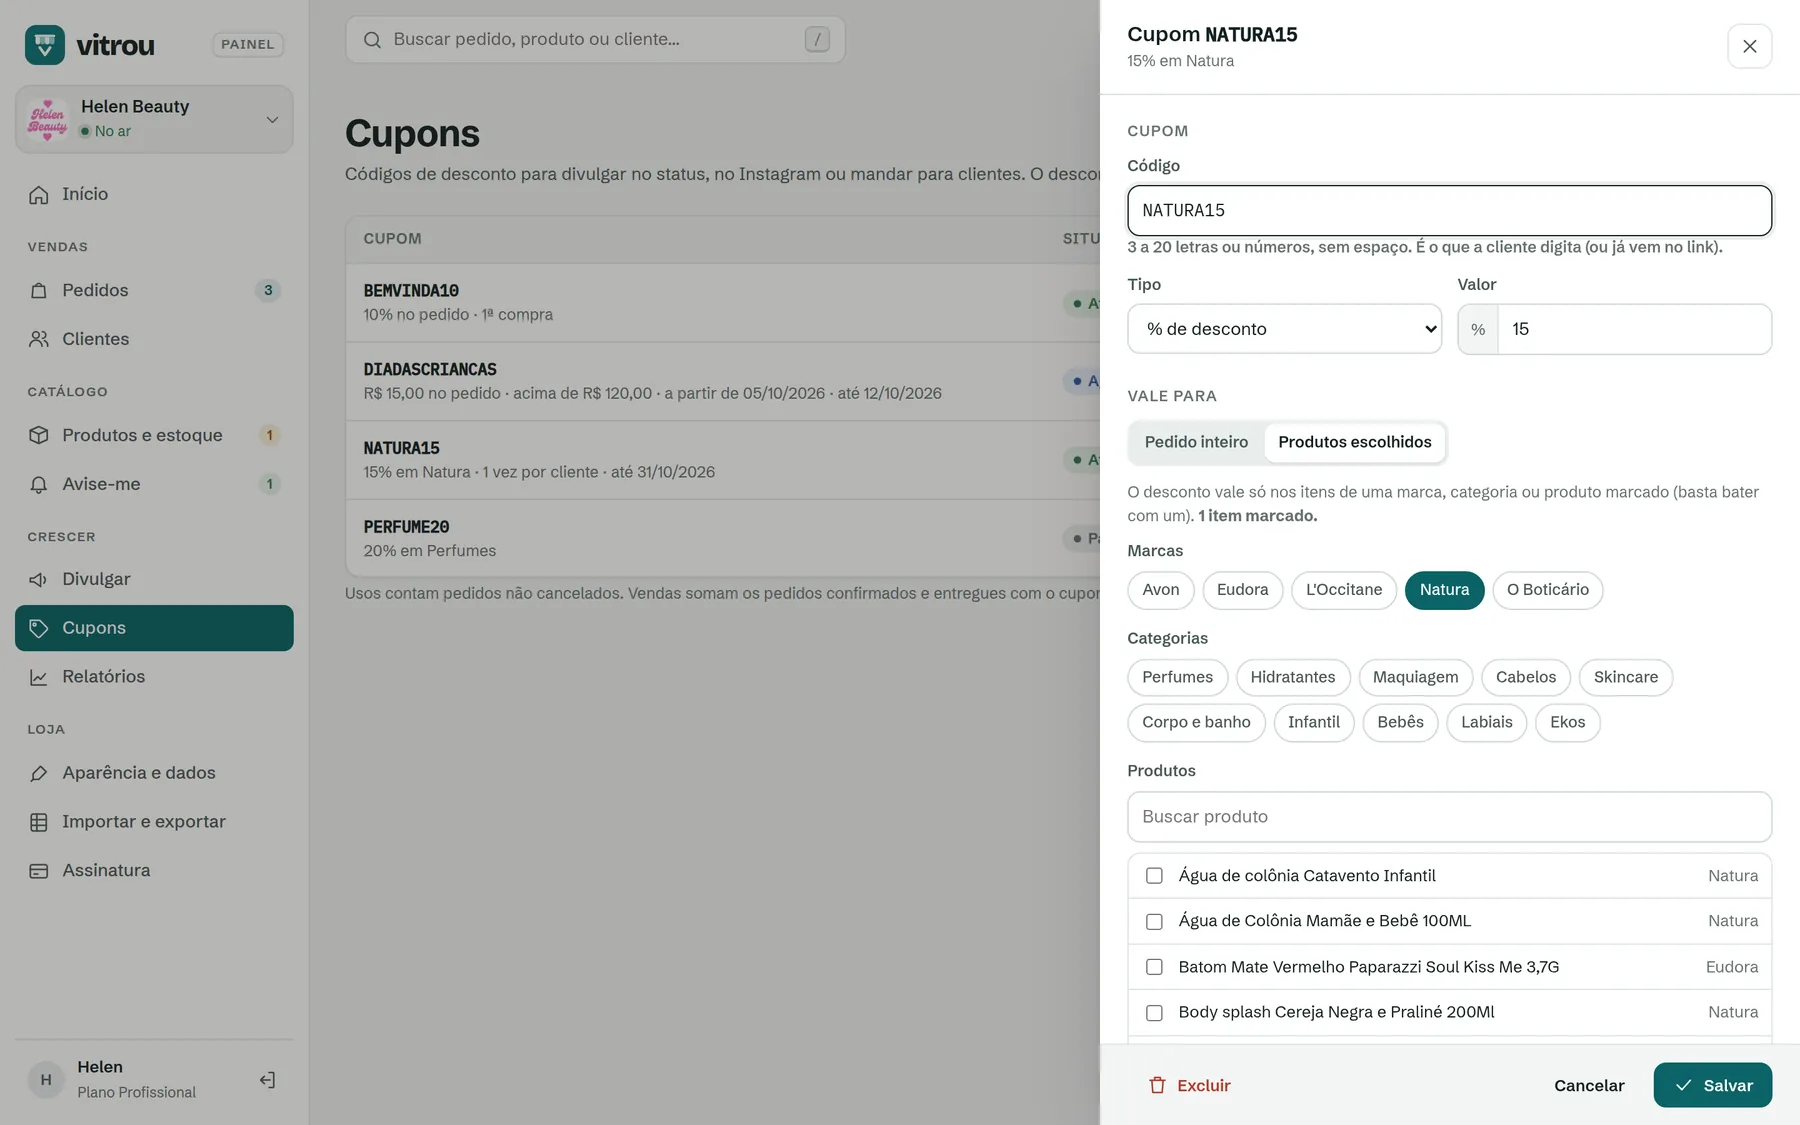Open Clientes via the people icon
1800x1125 pixels.
39,340
